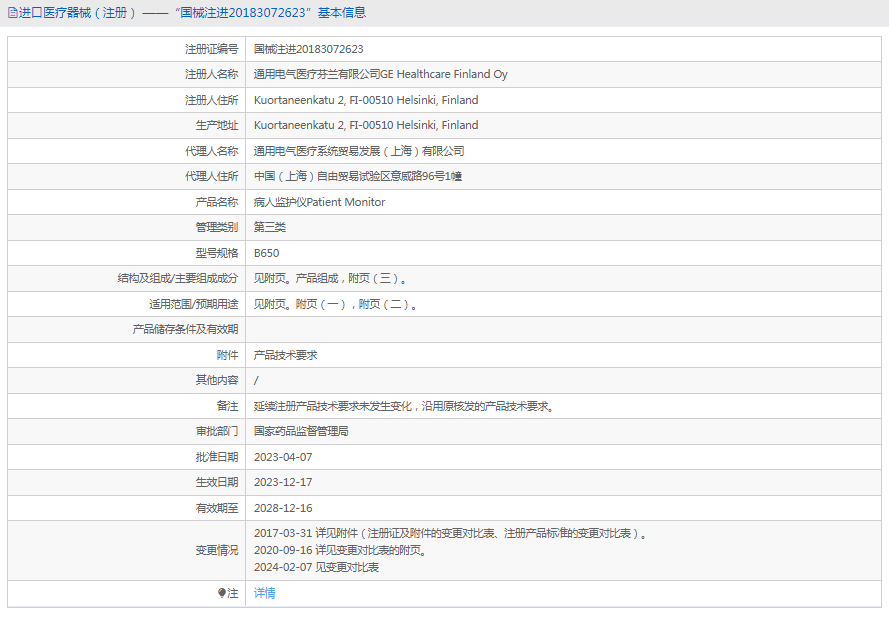Screen dimensions: 889x617
Task: Click the model specification value B650
Action: pyautogui.click(x=266, y=253)
